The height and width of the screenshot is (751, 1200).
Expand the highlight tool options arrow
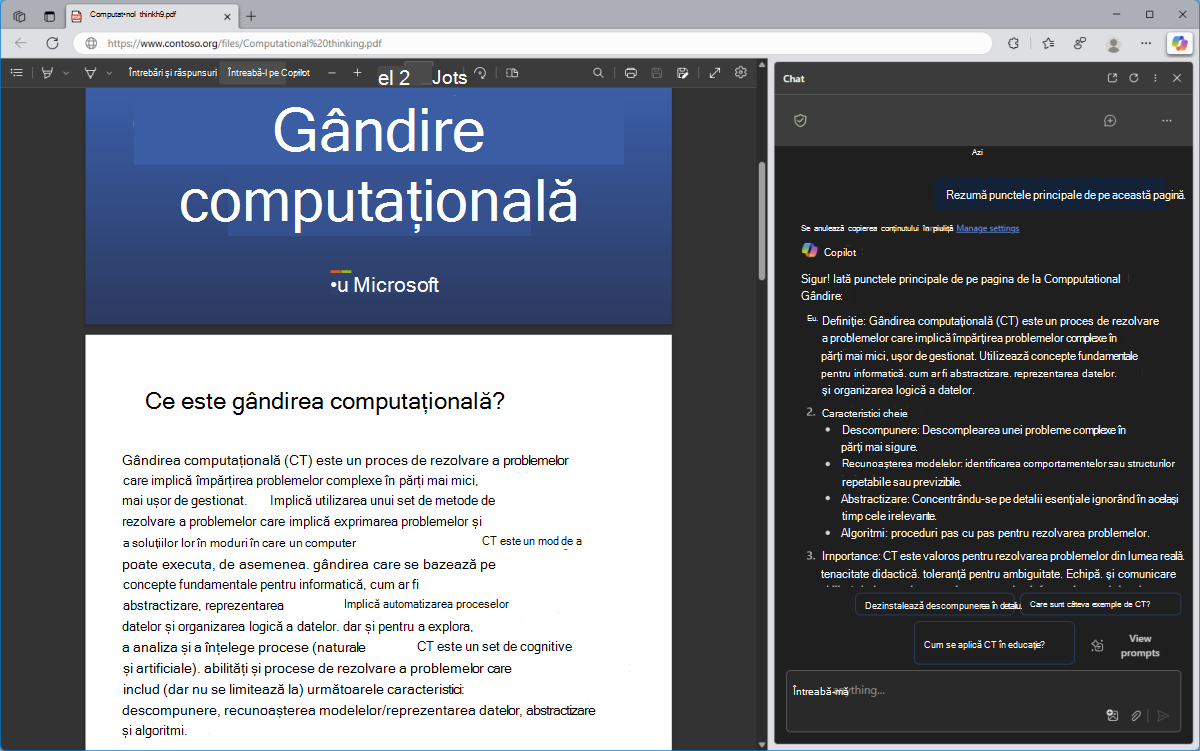tap(66, 73)
